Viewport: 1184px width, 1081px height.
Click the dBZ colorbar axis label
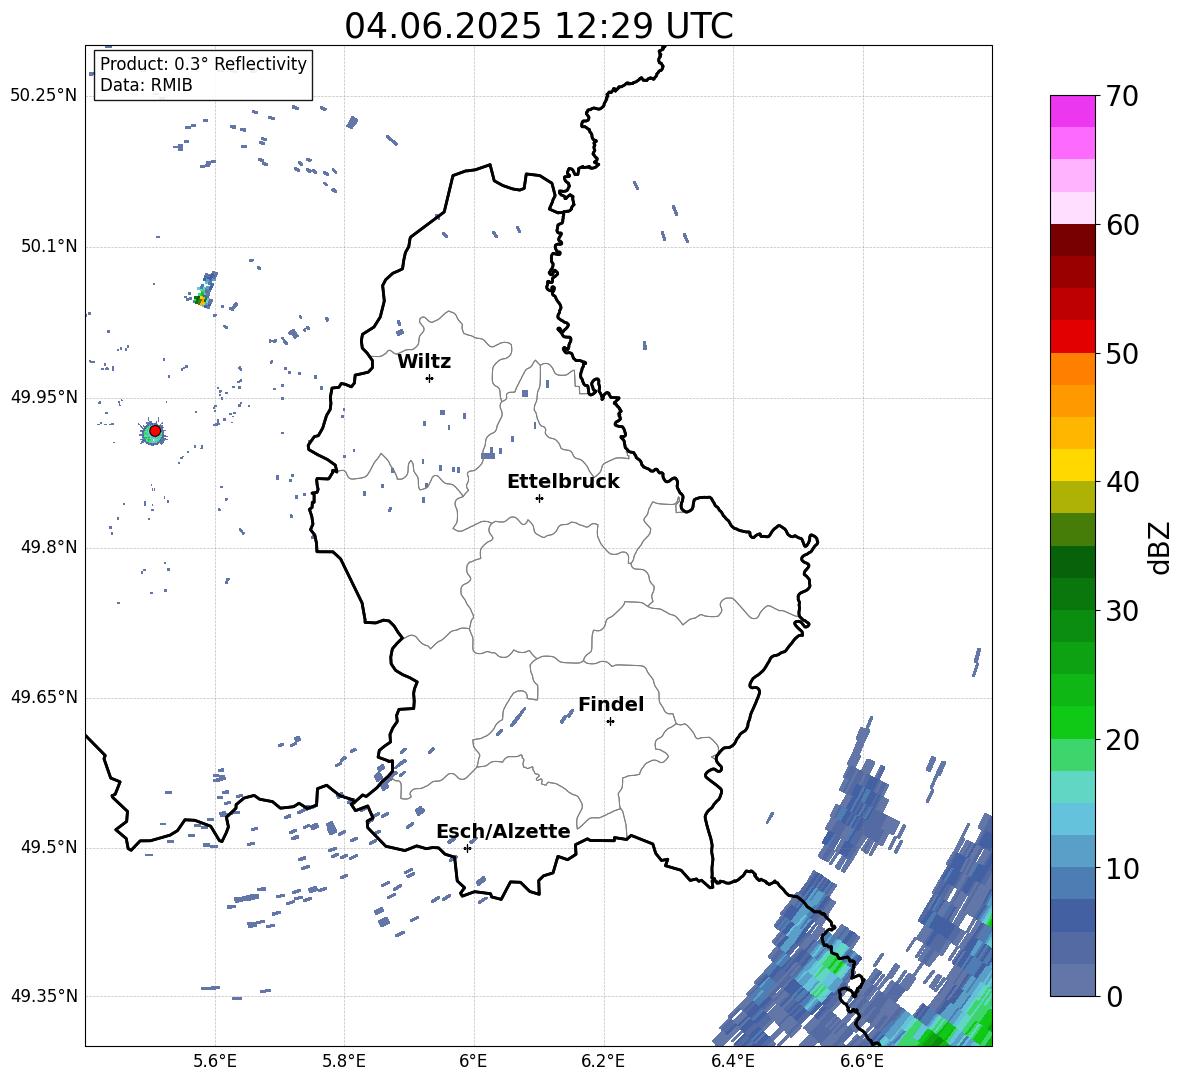coord(1159,547)
